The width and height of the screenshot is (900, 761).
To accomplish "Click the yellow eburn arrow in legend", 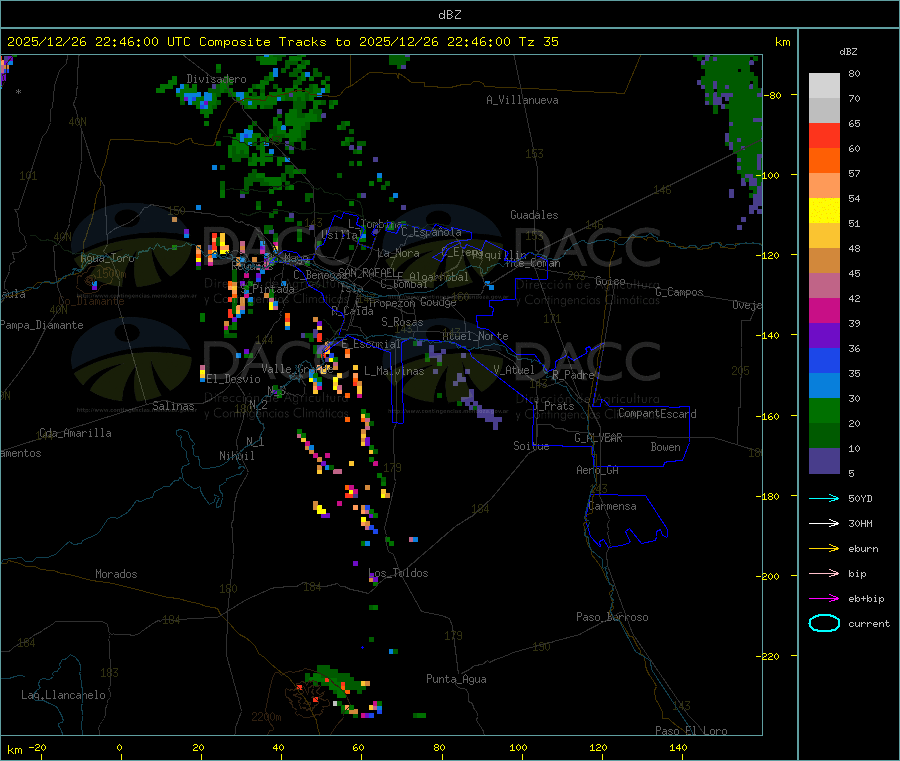I will click(824, 548).
